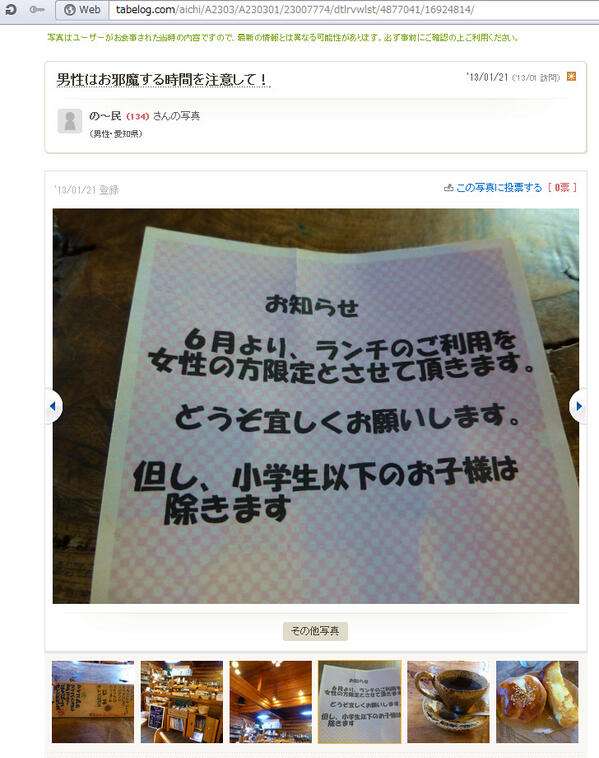Image resolution: width=599 pixels, height=758 pixels.
Task: Open the bread rolls thumbnail
Action: (537, 701)
